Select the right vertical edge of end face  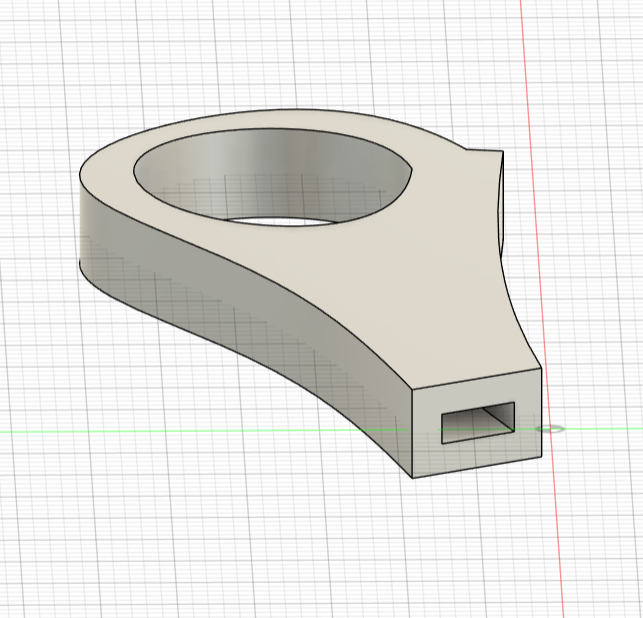point(542,415)
